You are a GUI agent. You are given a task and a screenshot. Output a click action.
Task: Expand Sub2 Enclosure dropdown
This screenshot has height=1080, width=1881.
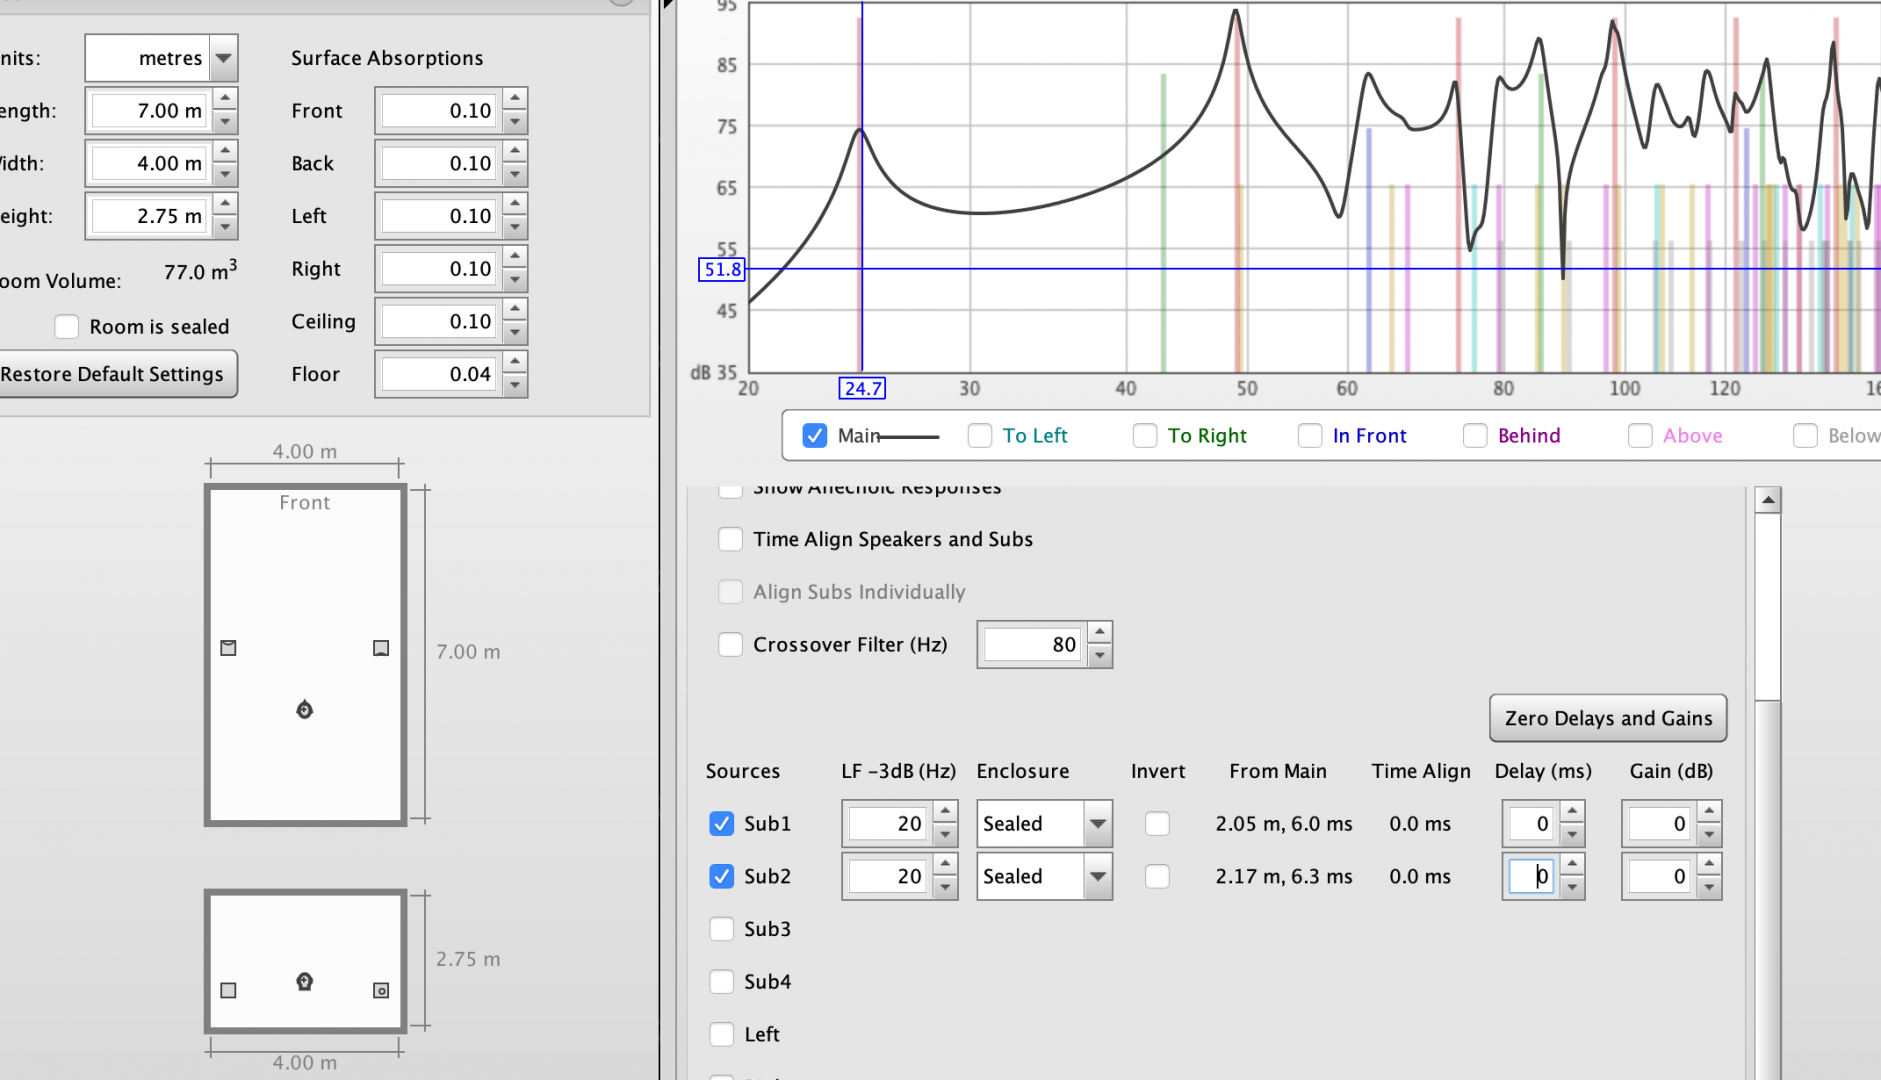[1097, 877]
